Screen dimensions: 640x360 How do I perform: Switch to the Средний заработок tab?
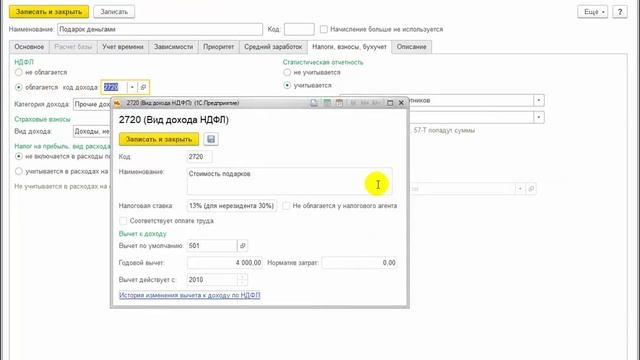click(x=273, y=47)
